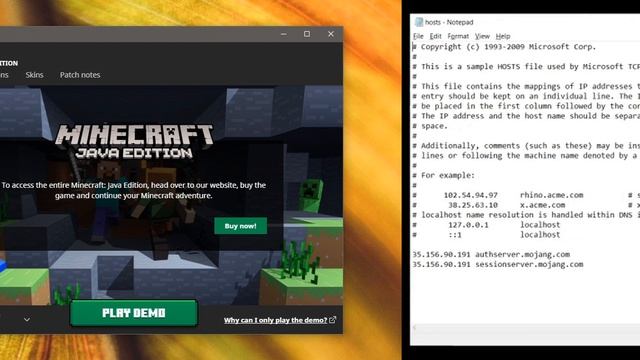Click the '127.0.0.1' address in Notepad
The height and width of the screenshot is (360, 640).
[468, 225]
